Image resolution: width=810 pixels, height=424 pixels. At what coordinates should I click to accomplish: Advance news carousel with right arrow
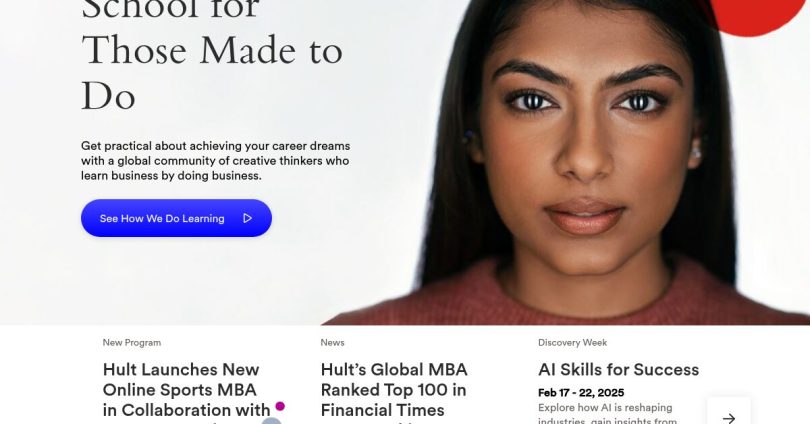(x=729, y=415)
